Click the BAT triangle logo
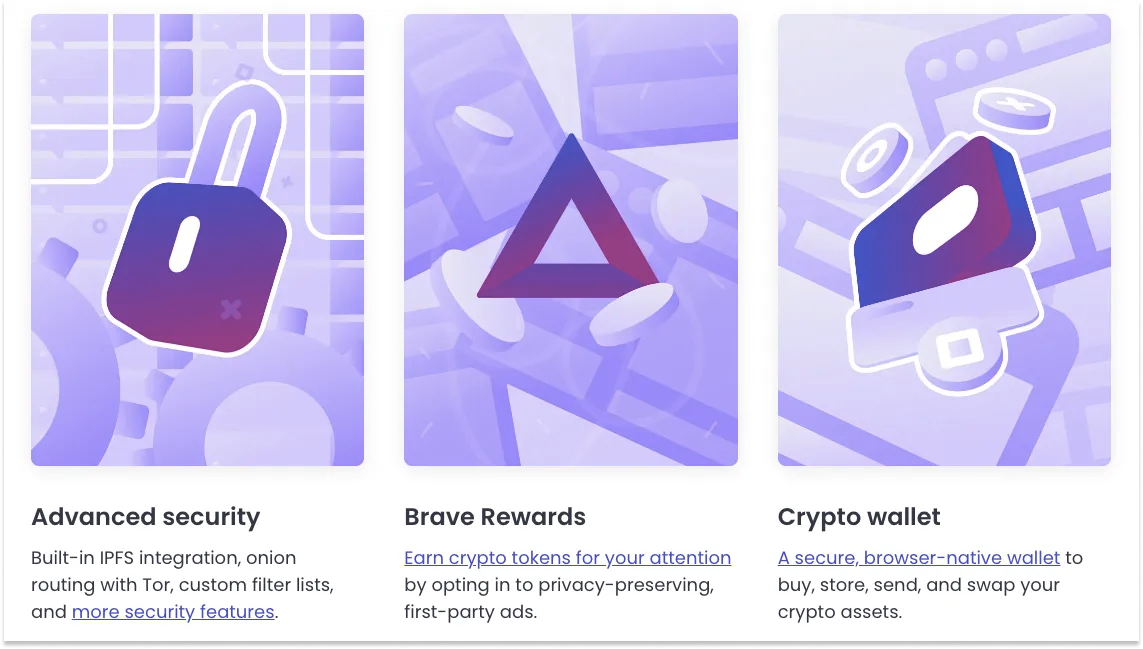1143x649 pixels. pos(567,228)
